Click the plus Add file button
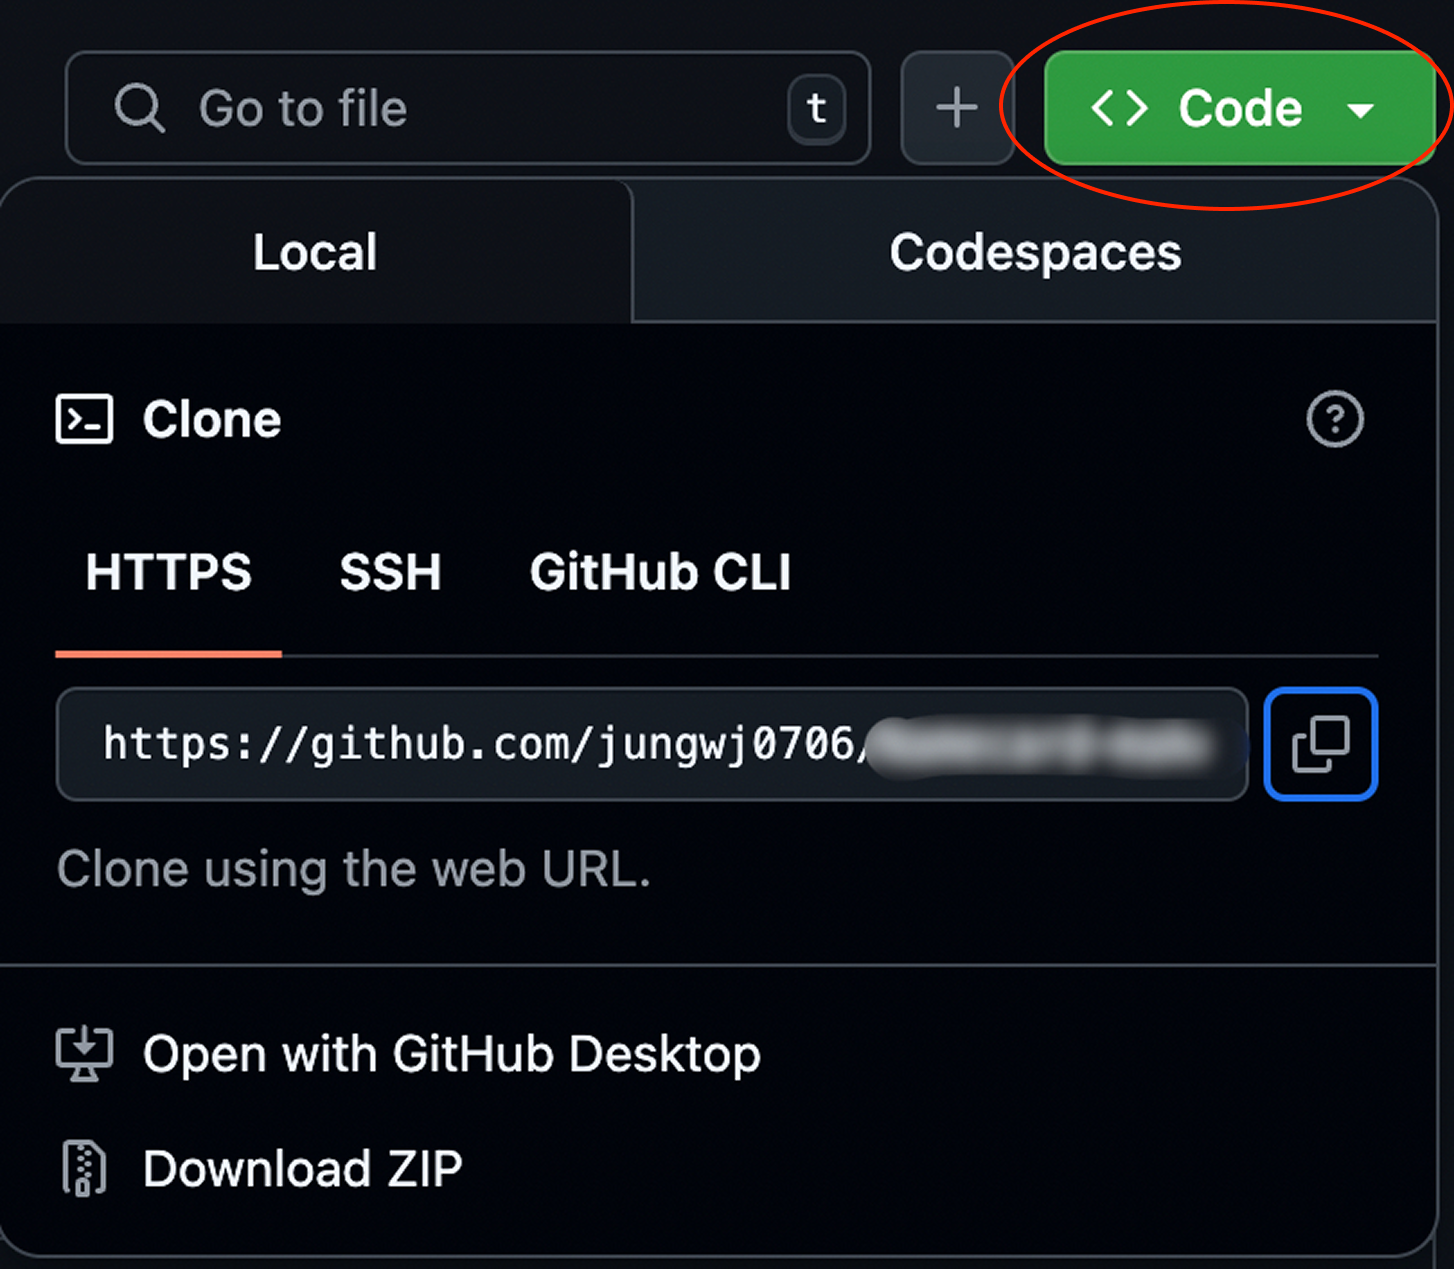The width and height of the screenshot is (1454, 1269). [x=957, y=108]
